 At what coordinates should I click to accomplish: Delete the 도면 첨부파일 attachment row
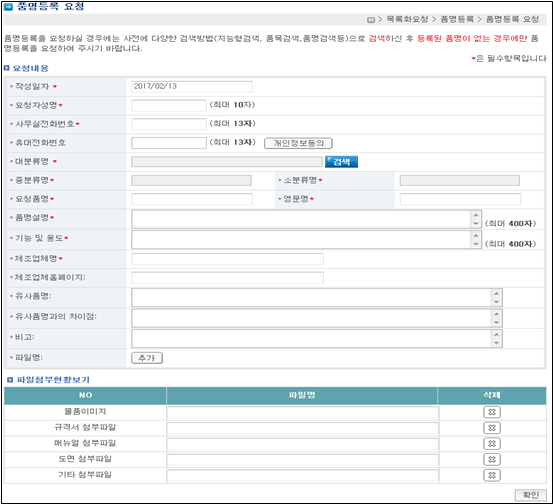[x=492, y=459]
